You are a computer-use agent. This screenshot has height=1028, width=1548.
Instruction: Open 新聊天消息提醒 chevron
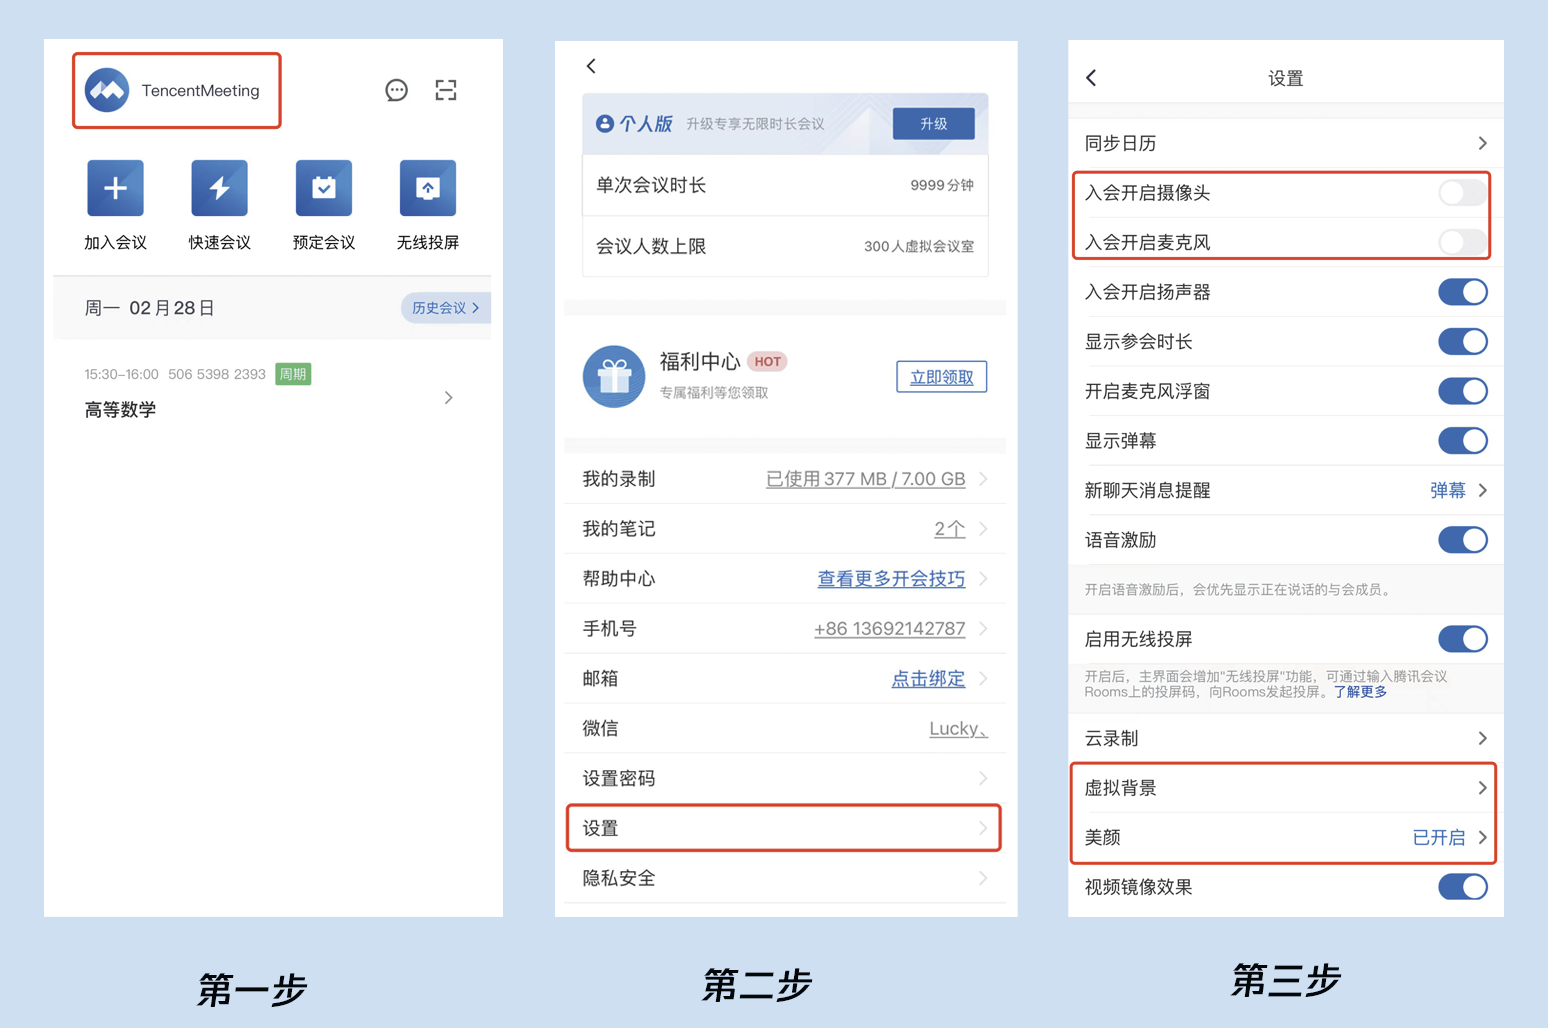point(1482,491)
